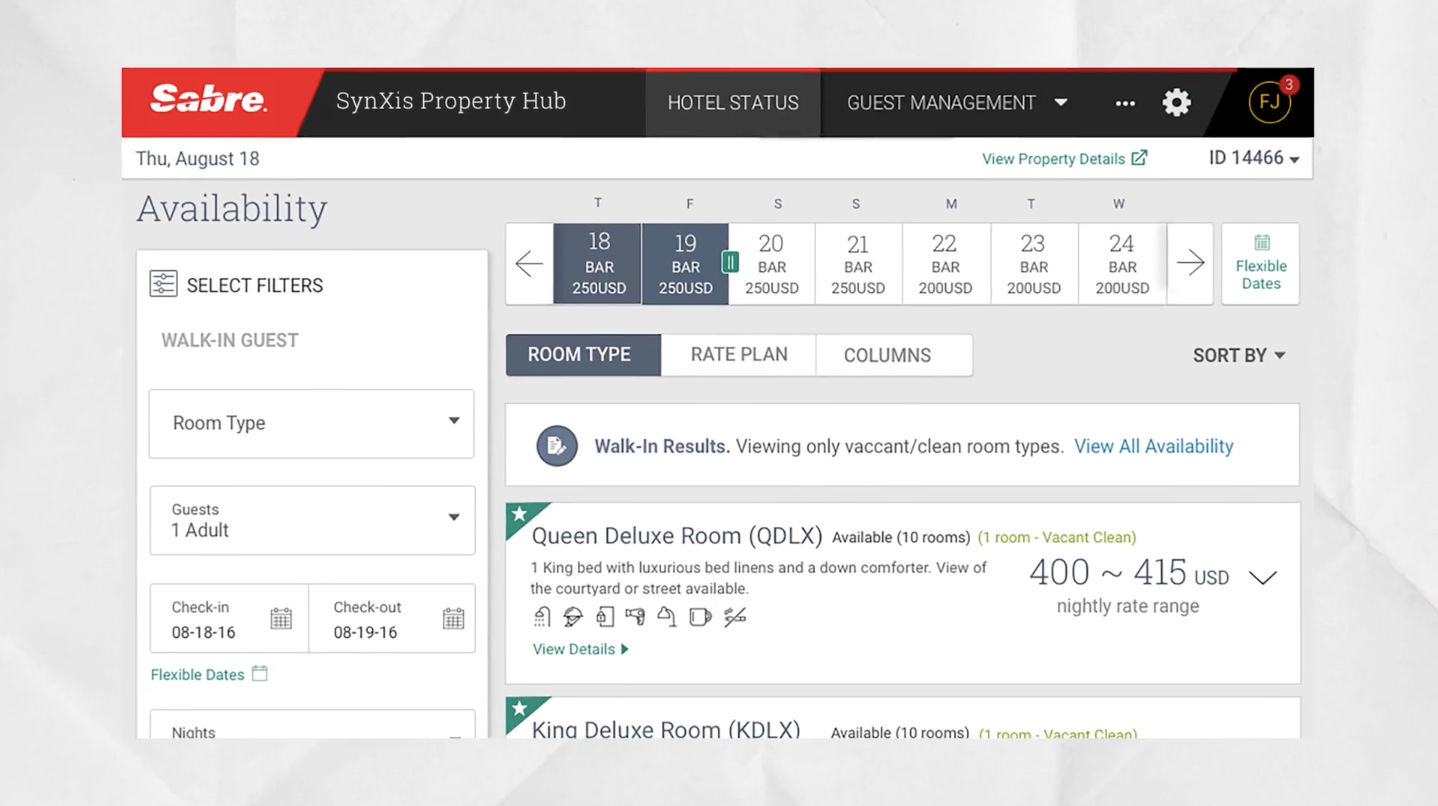Open the Nights dropdown
Screen dimensions: 1438x806
(312, 725)
